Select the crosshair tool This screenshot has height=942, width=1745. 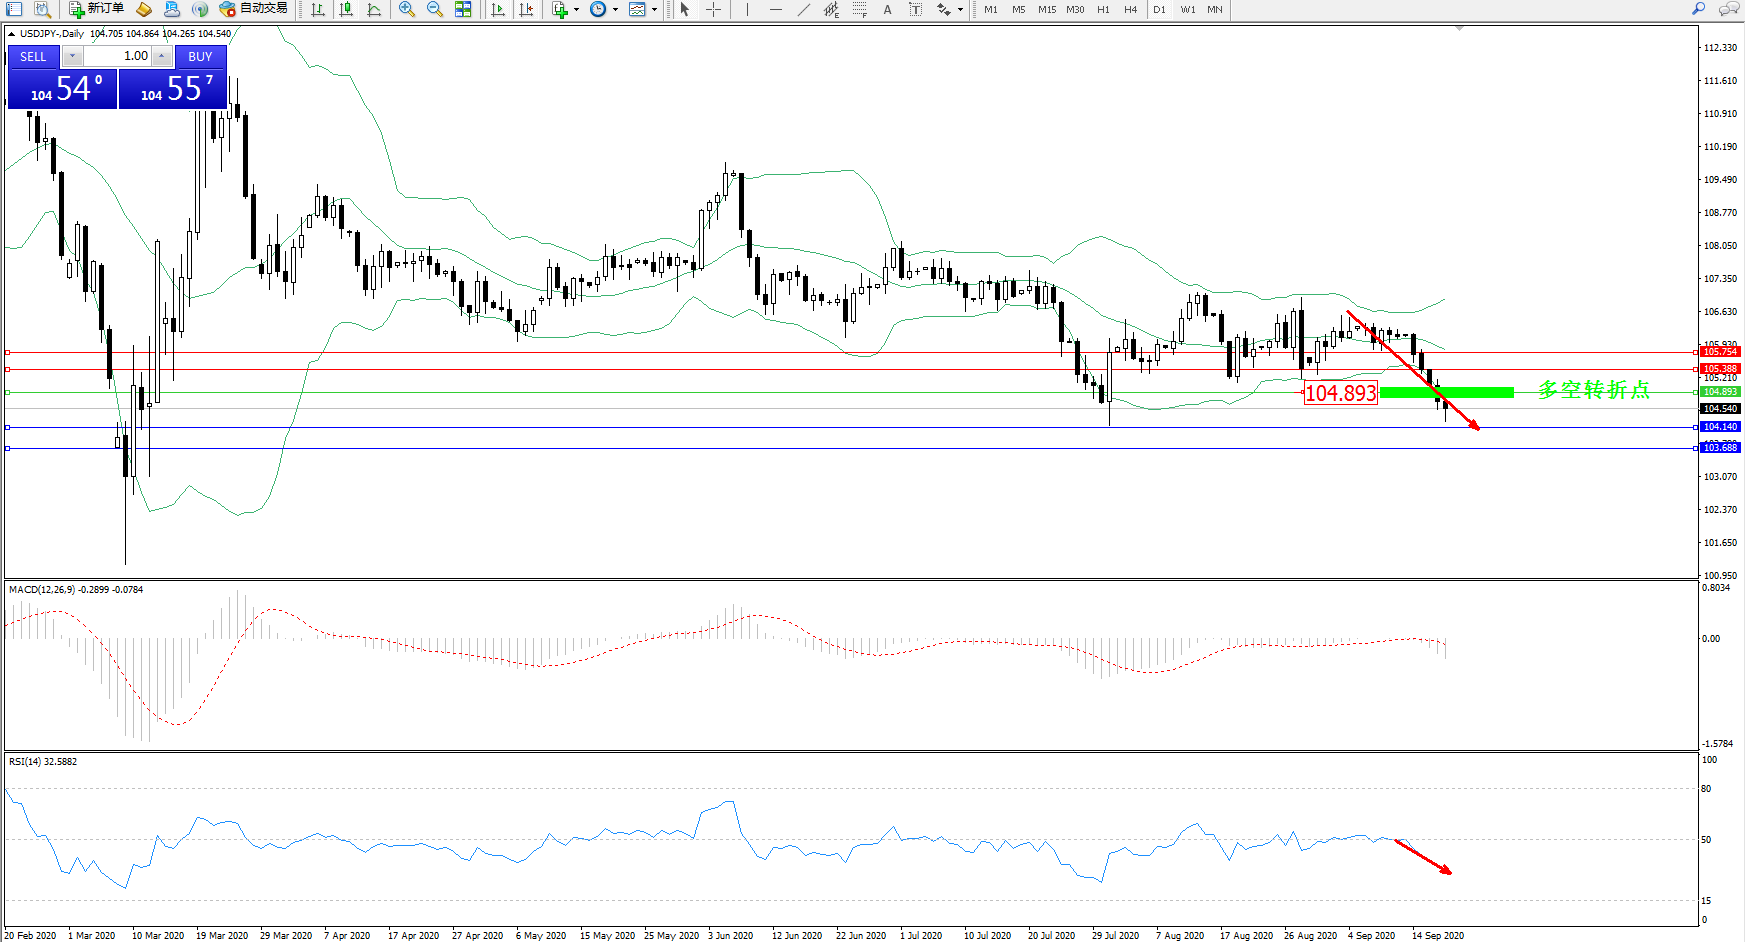pos(713,9)
